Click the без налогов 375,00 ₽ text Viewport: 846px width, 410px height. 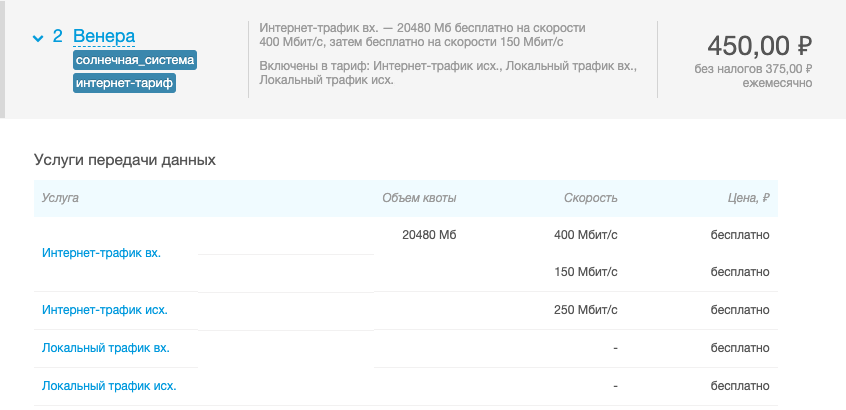[754, 69]
